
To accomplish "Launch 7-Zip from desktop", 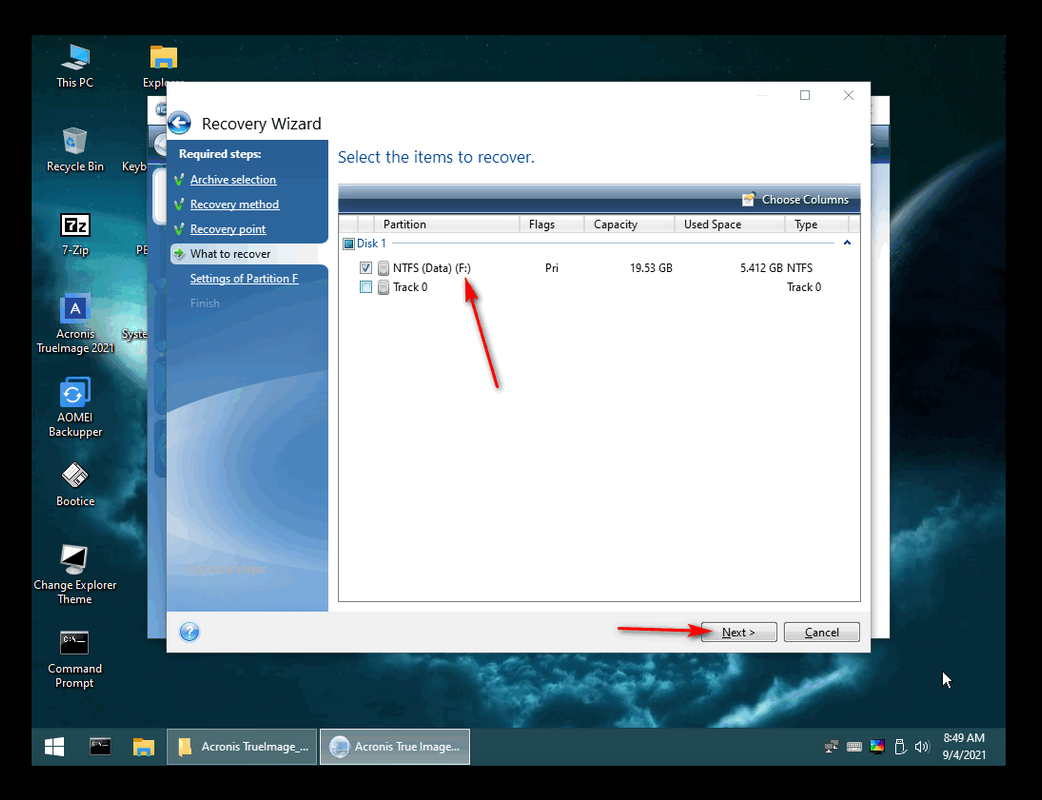I will coord(75,234).
